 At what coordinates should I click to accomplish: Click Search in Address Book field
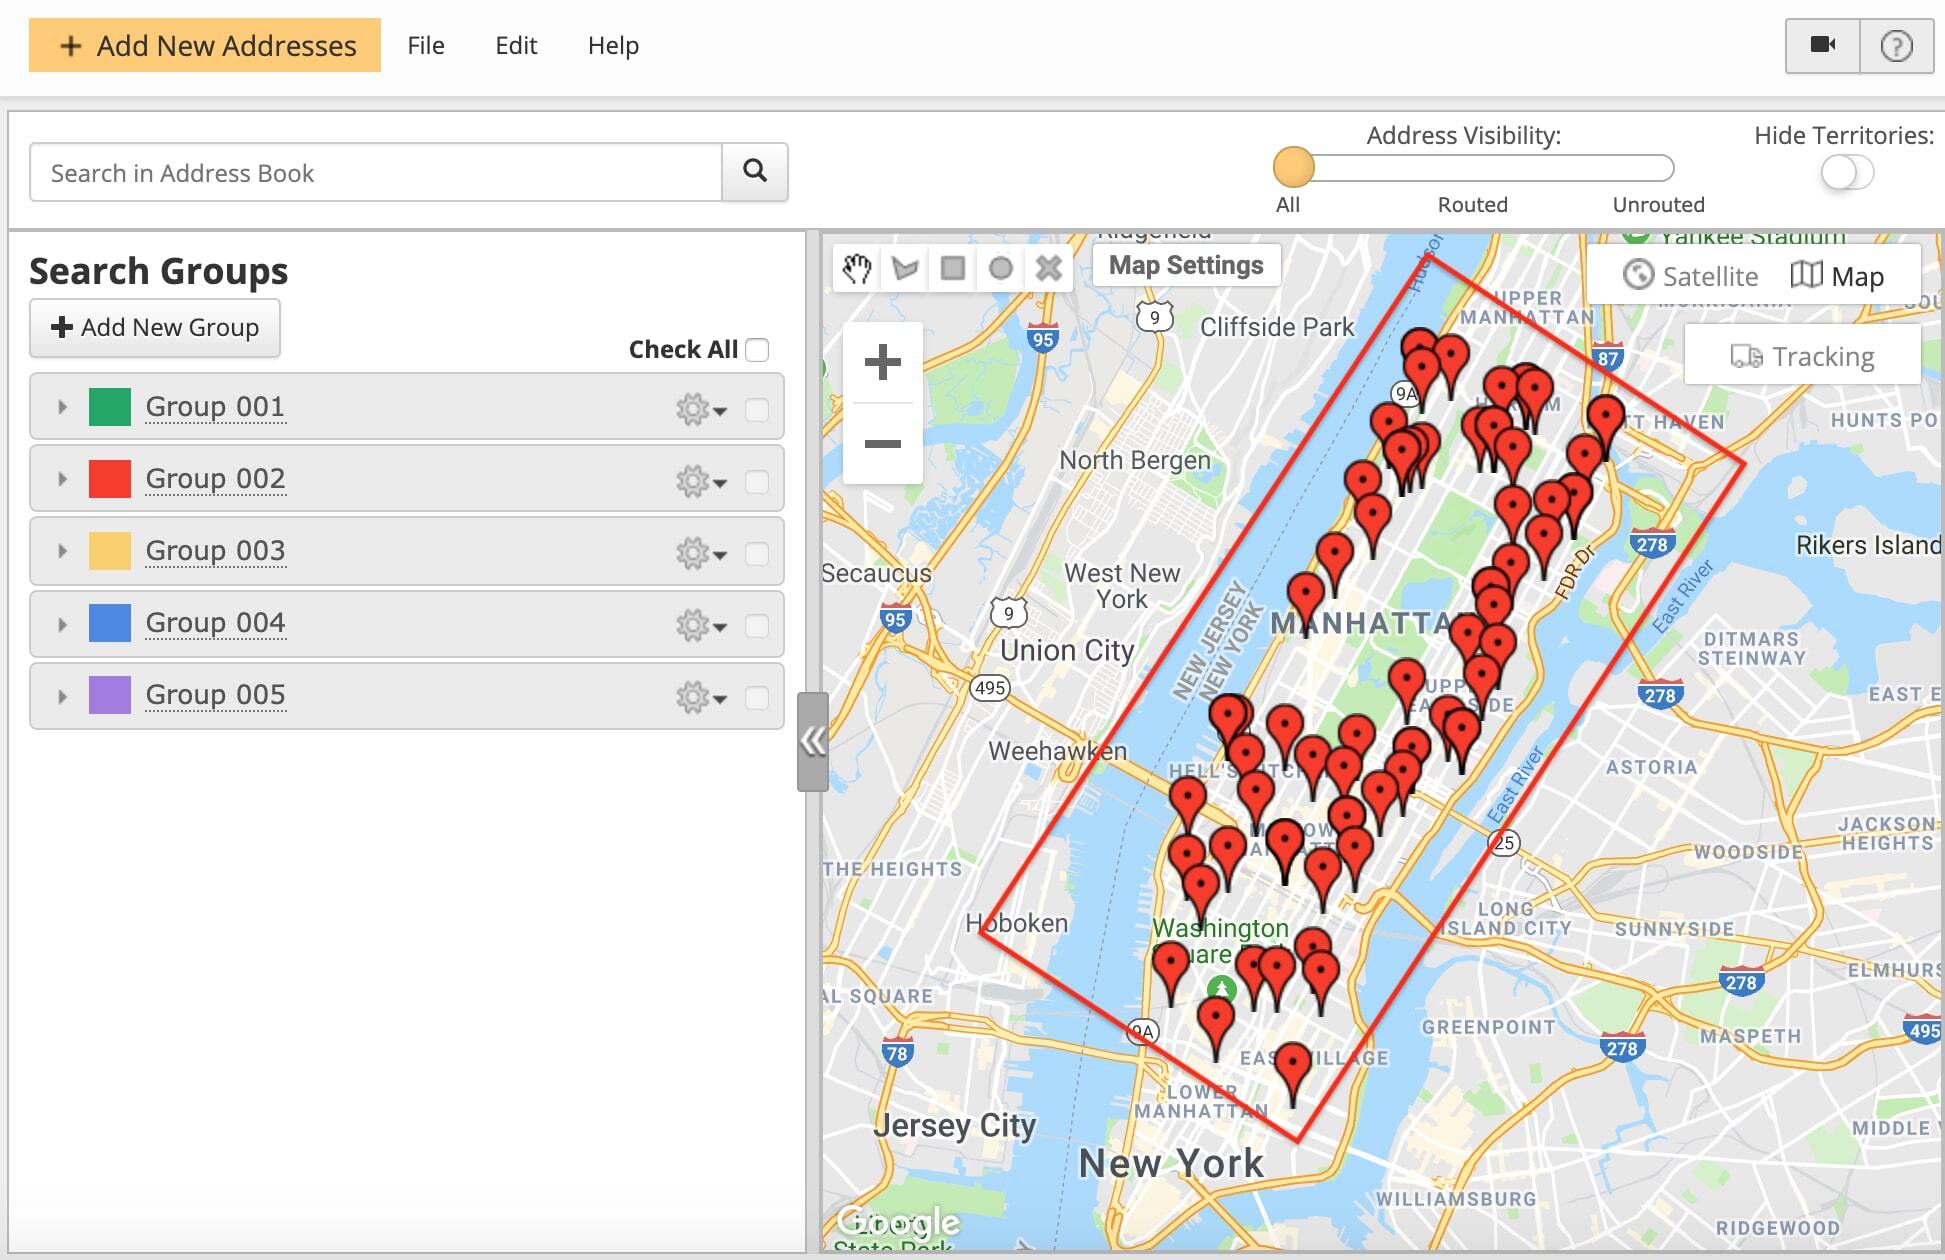point(376,173)
